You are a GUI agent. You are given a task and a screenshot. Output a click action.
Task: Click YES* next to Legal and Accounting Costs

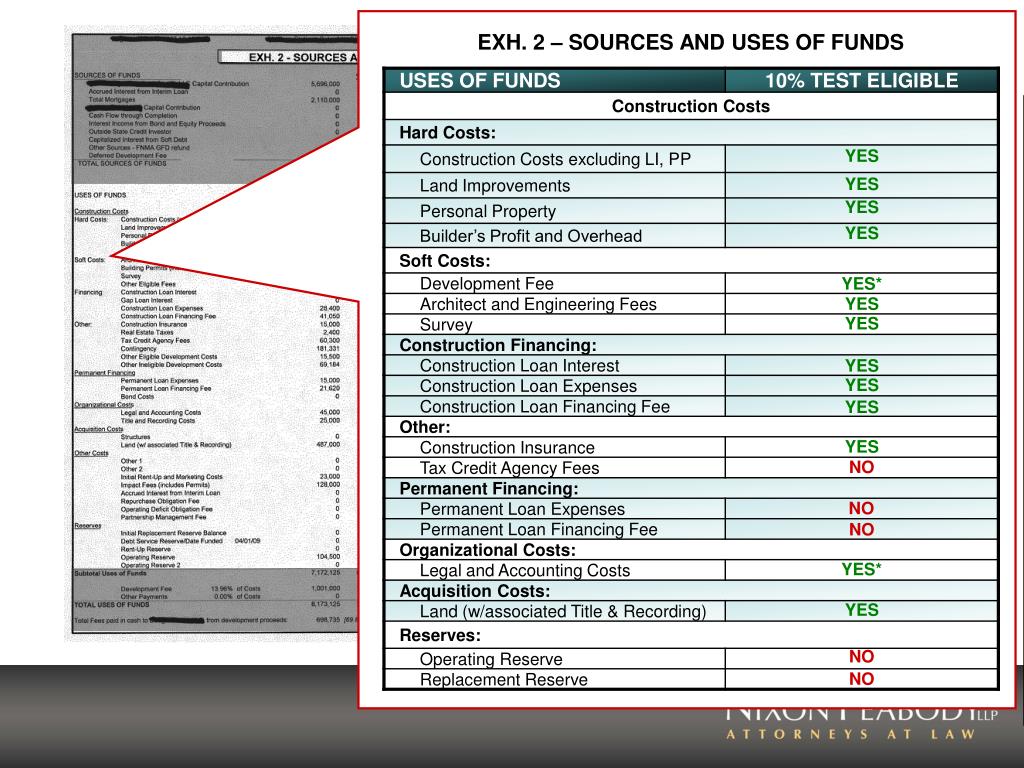[x=861, y=569]
